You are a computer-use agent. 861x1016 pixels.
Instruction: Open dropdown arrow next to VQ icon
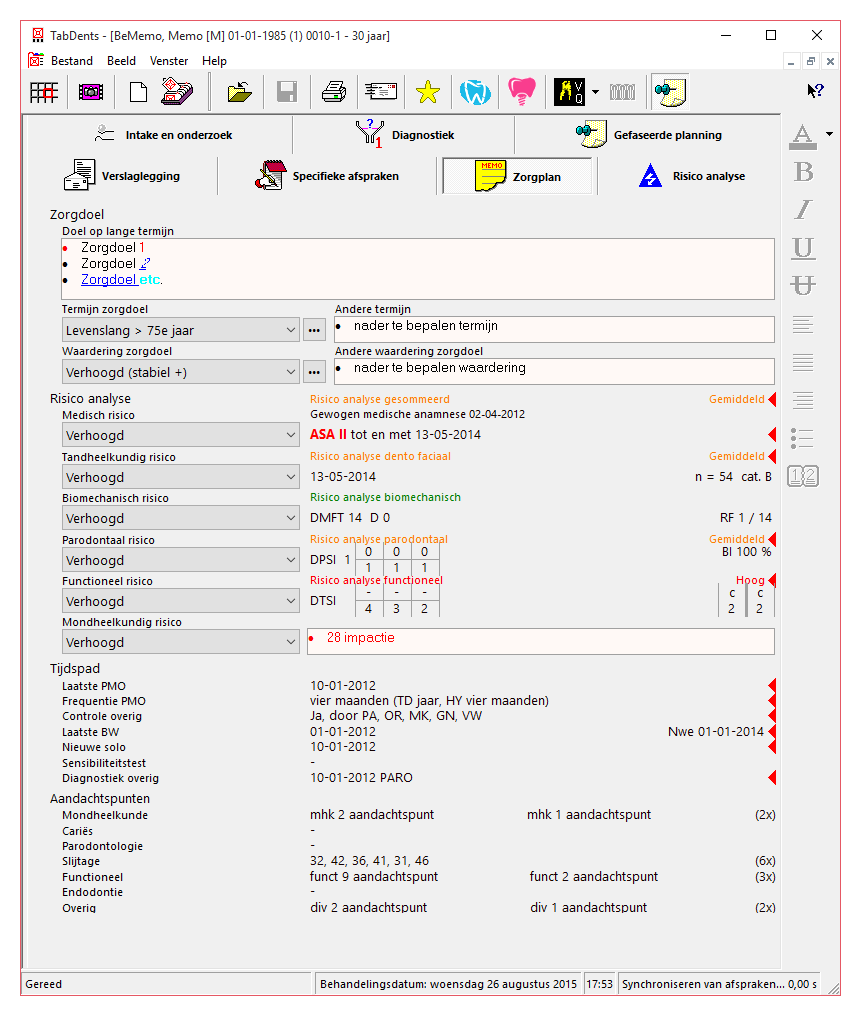595,92
